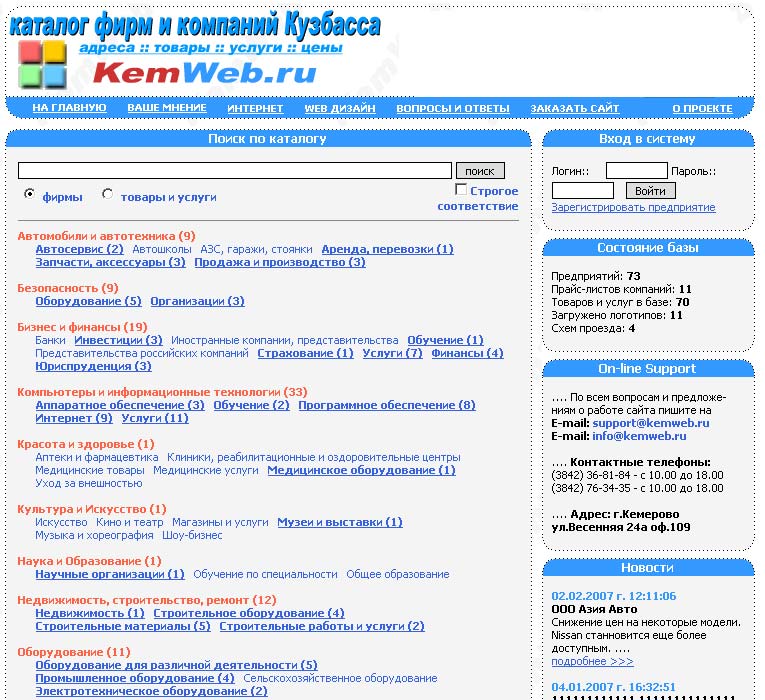
Task: Open category 'Автомобили и автотехника (9)'
Action: (106, 236)
